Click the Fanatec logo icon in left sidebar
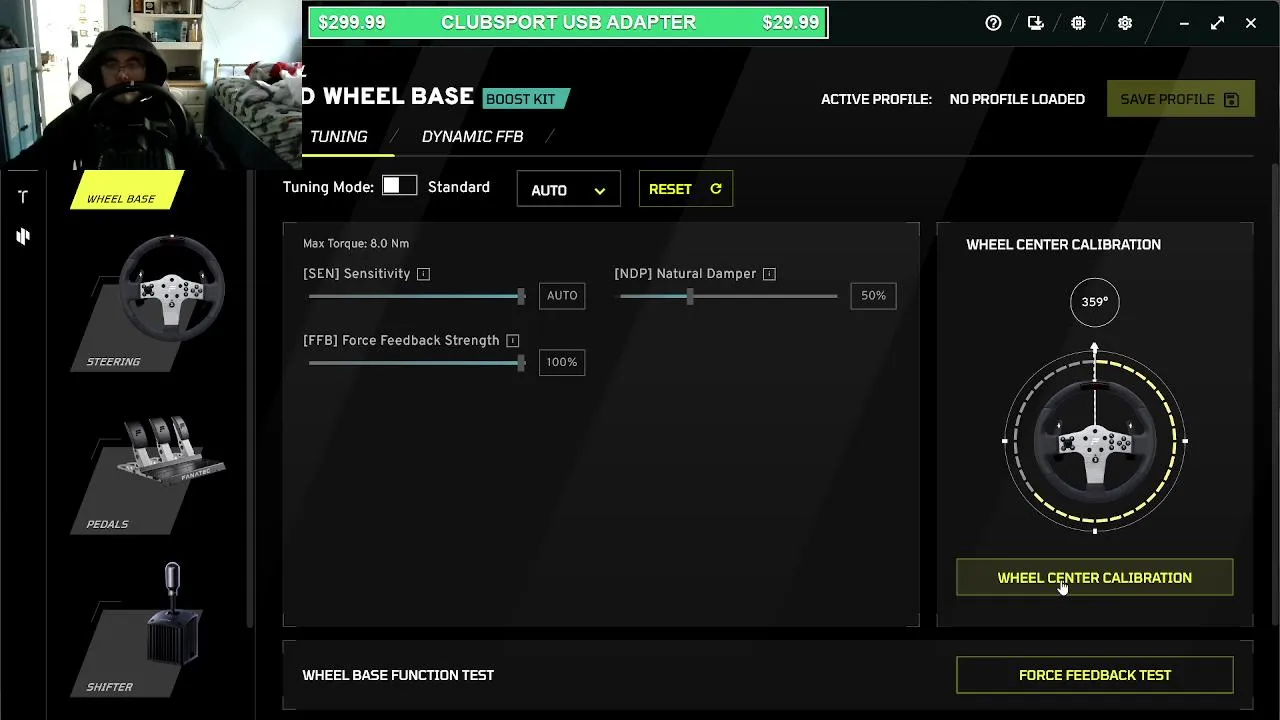1280x720 pixels. [x=23, y=236]
